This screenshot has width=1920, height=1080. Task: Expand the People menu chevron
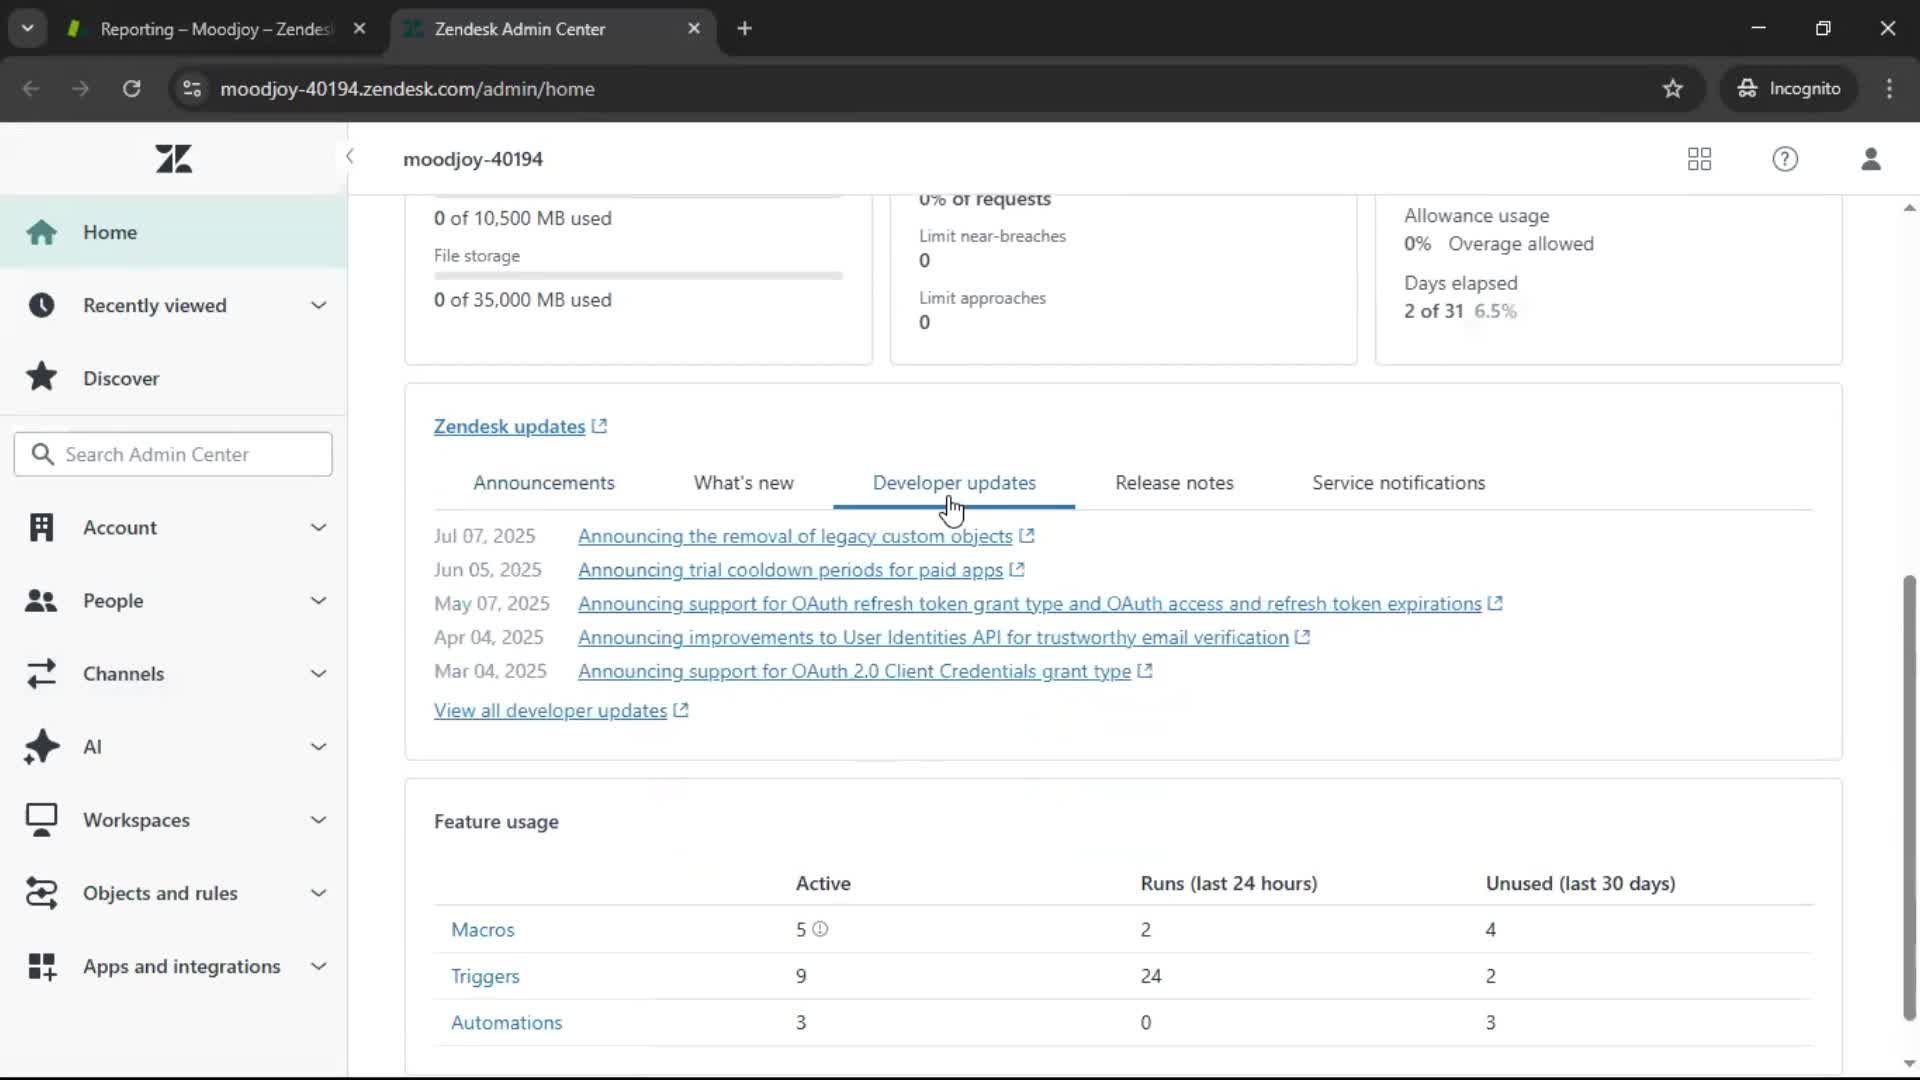tap(318, 600)
